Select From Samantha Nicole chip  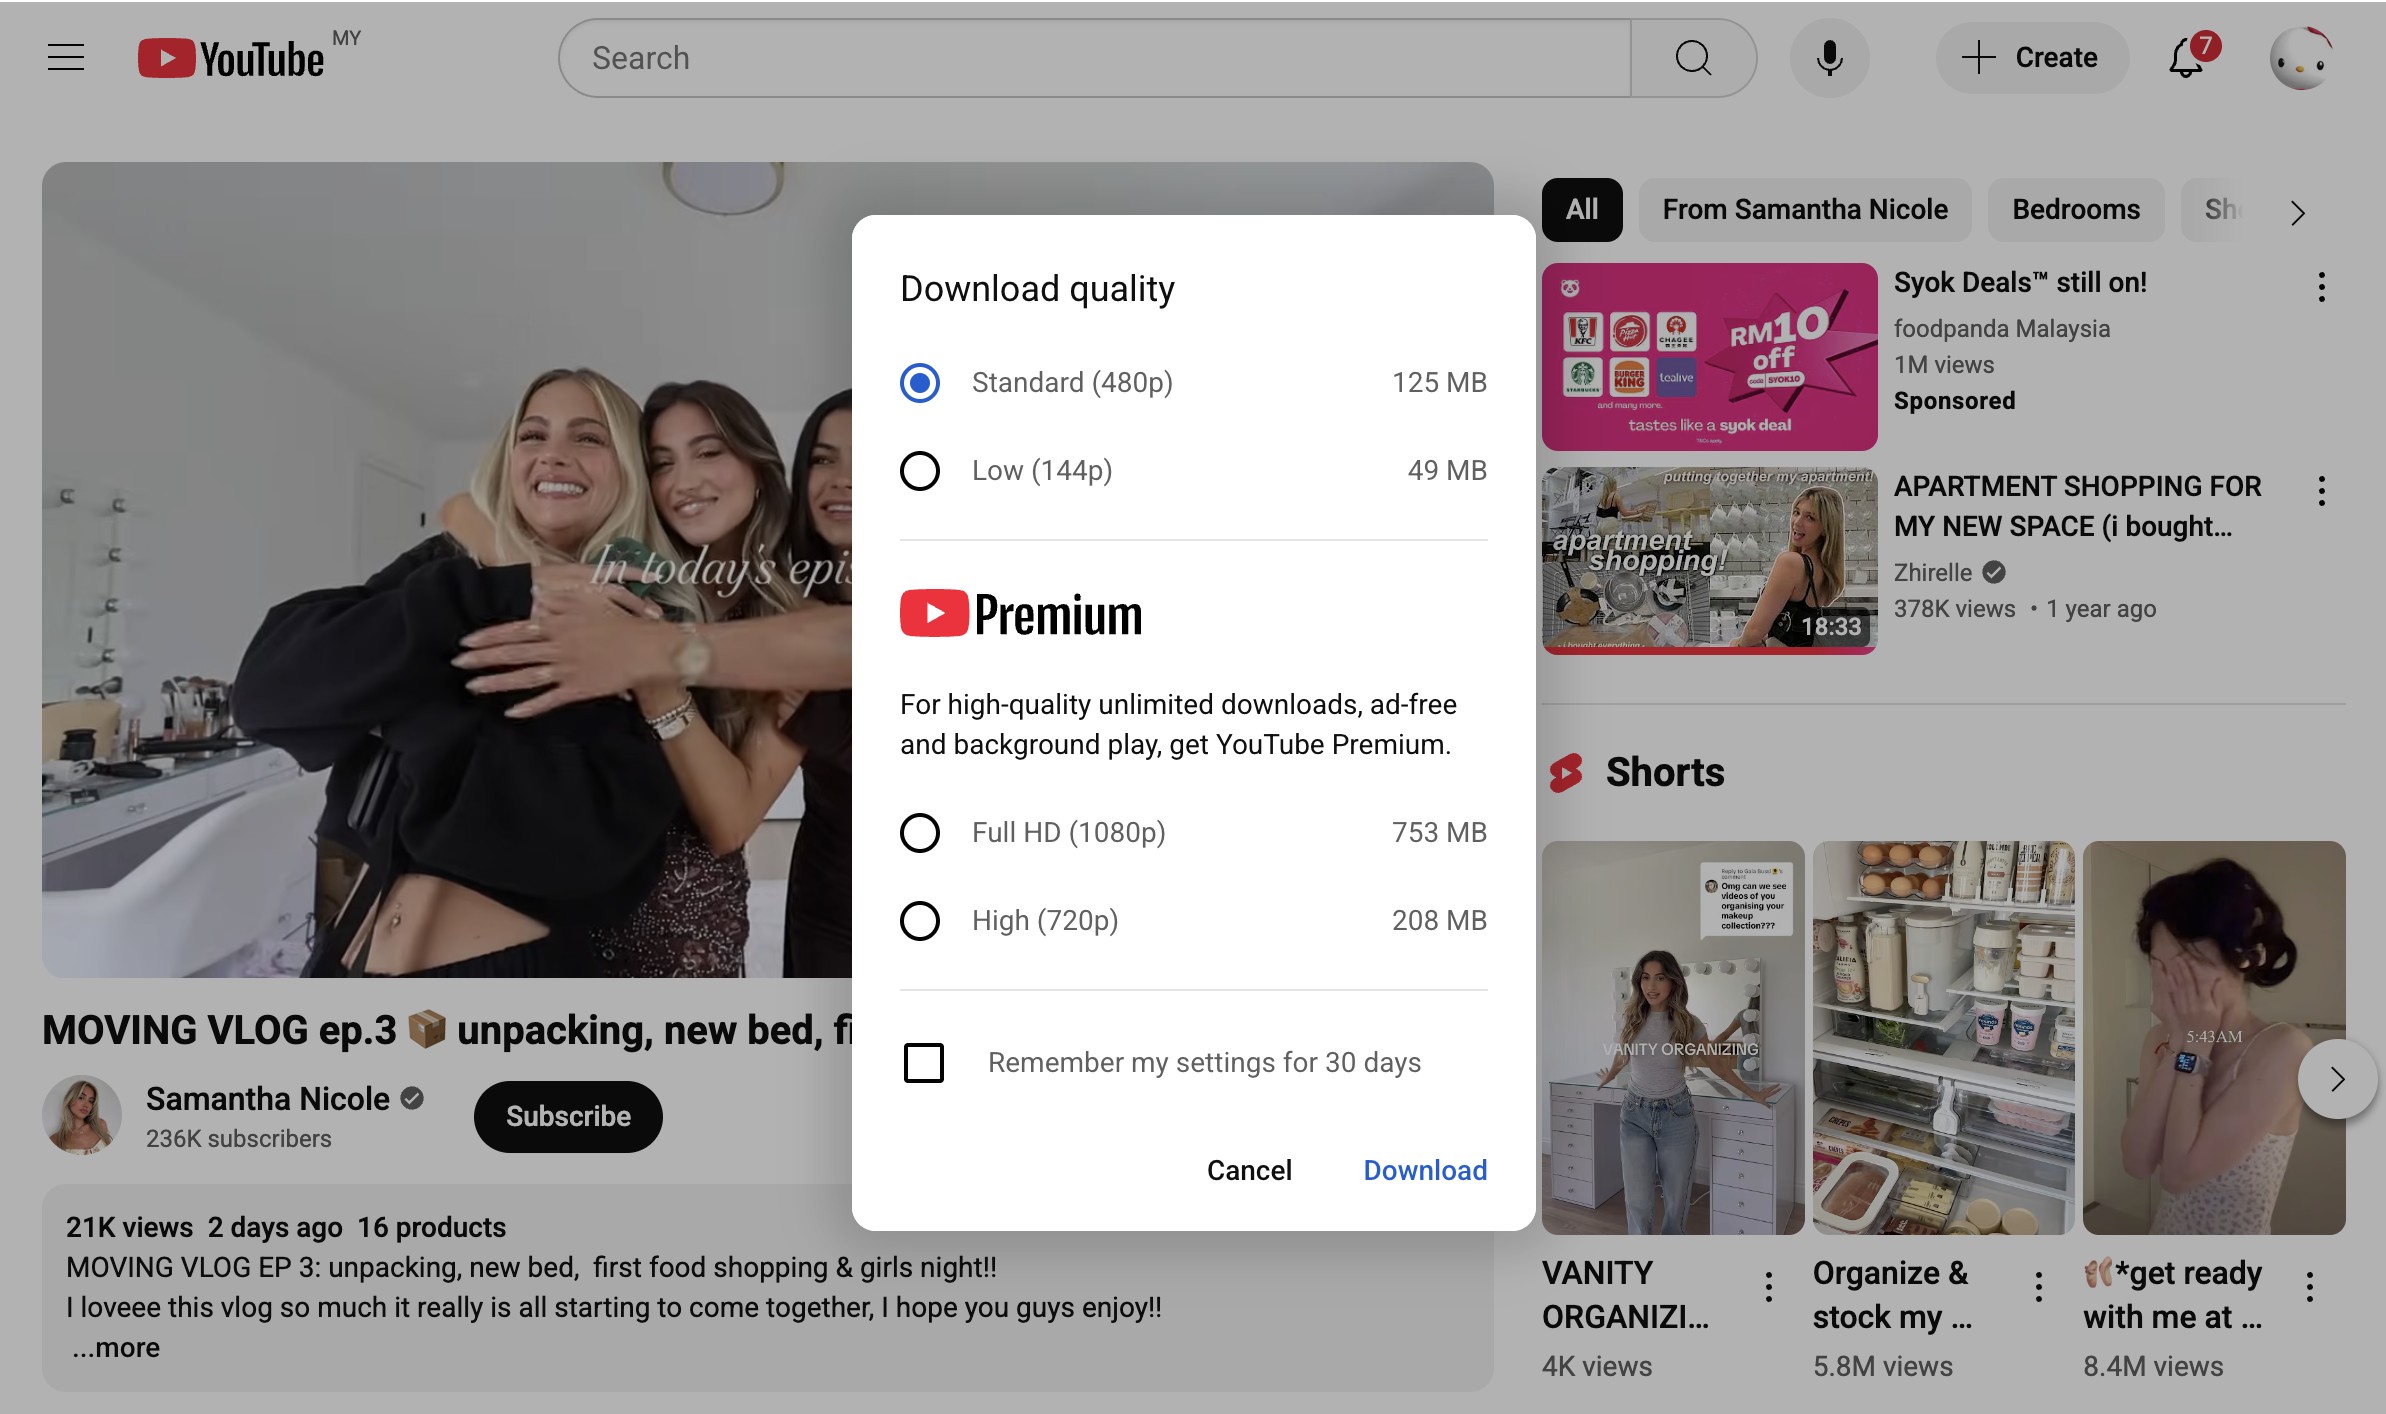point(1805,210)
